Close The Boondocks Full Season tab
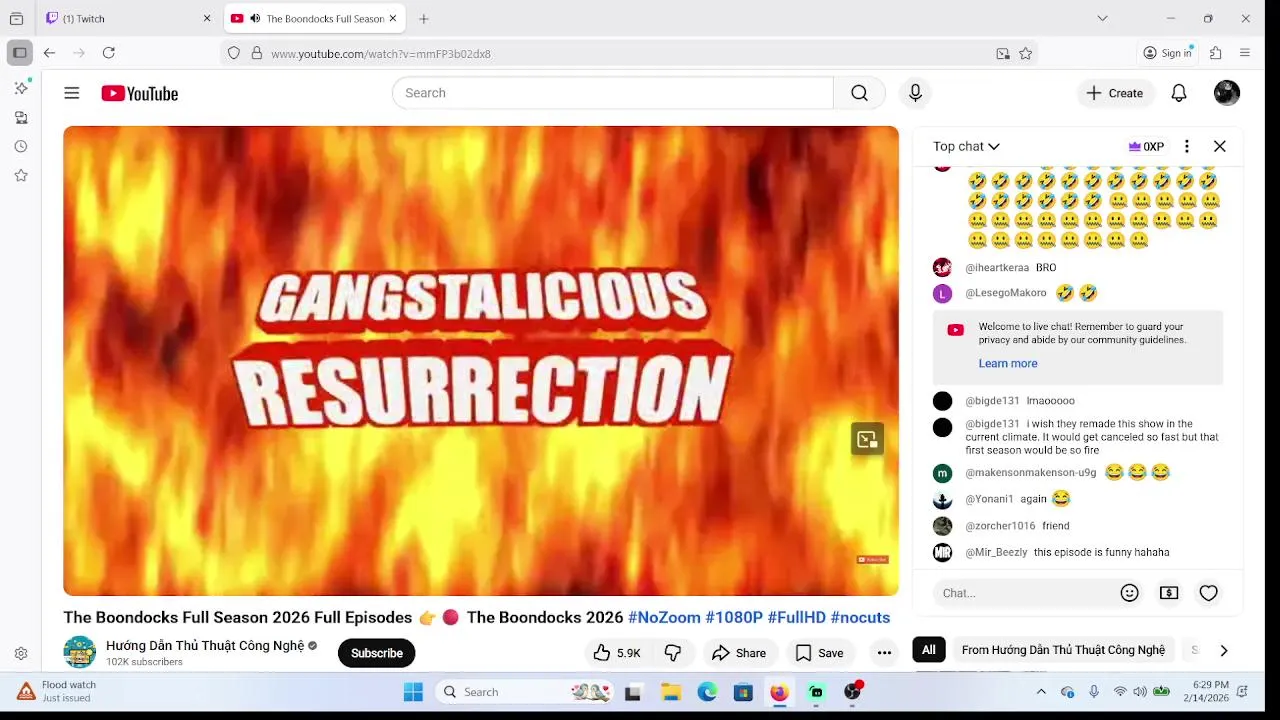Screen dimensions: 1280x720 click(x=393, y=18)
